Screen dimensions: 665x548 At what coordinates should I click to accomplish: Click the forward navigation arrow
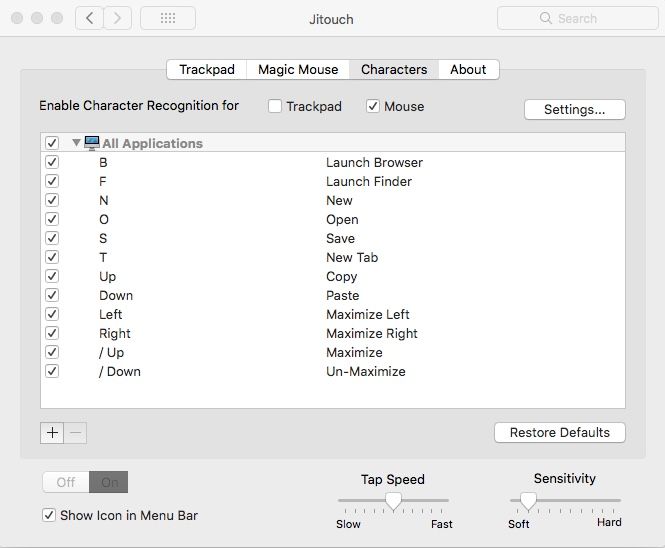(x=118, y=18)
